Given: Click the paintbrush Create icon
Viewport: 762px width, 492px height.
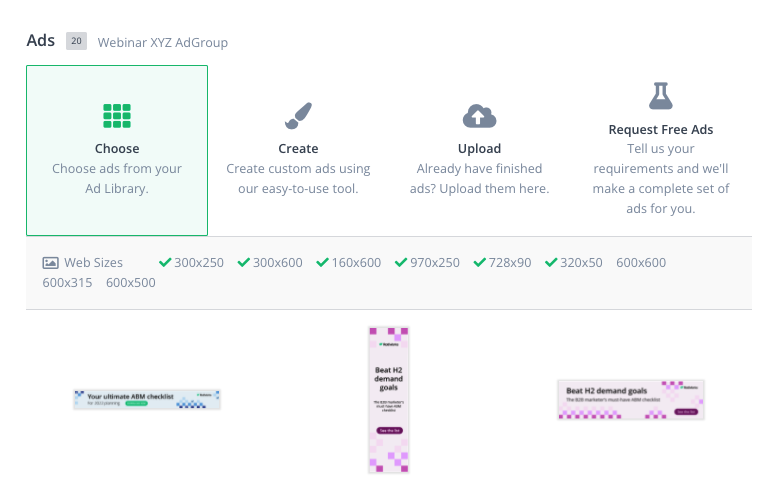Looking at the screenshot, I should (298, 116).
